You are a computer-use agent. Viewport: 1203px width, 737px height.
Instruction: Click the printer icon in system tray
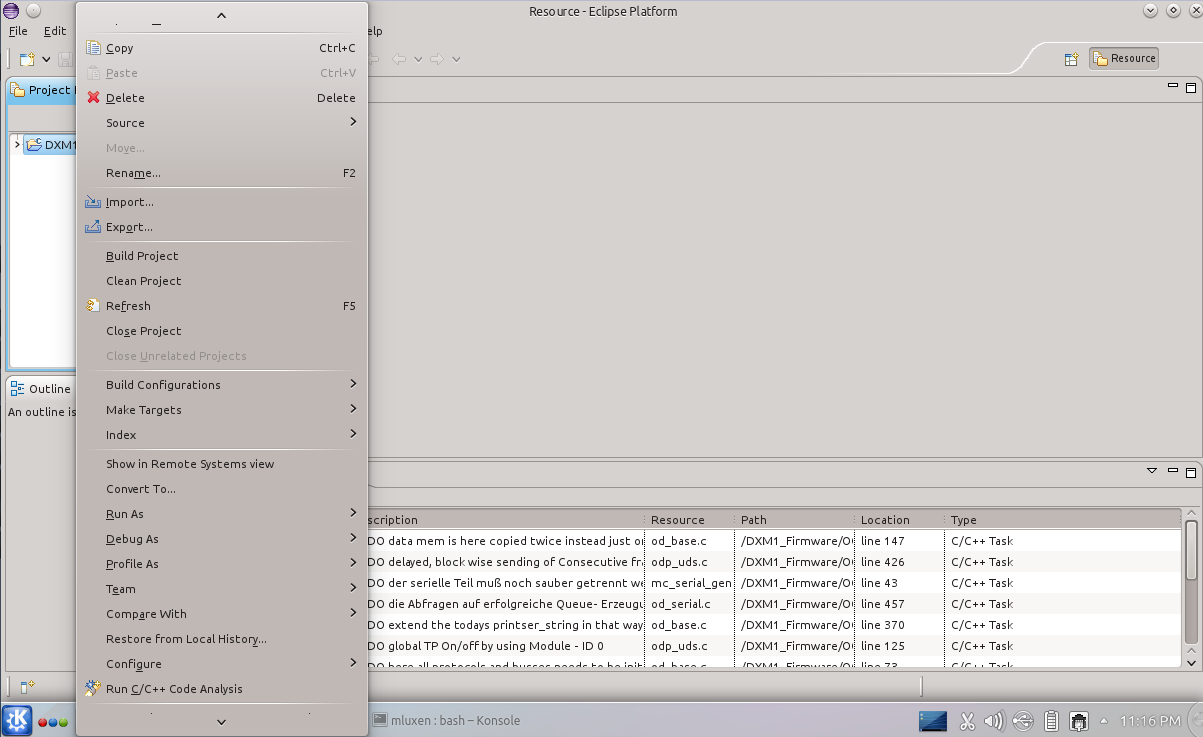pyautogui.click(x=1079, y=720)
